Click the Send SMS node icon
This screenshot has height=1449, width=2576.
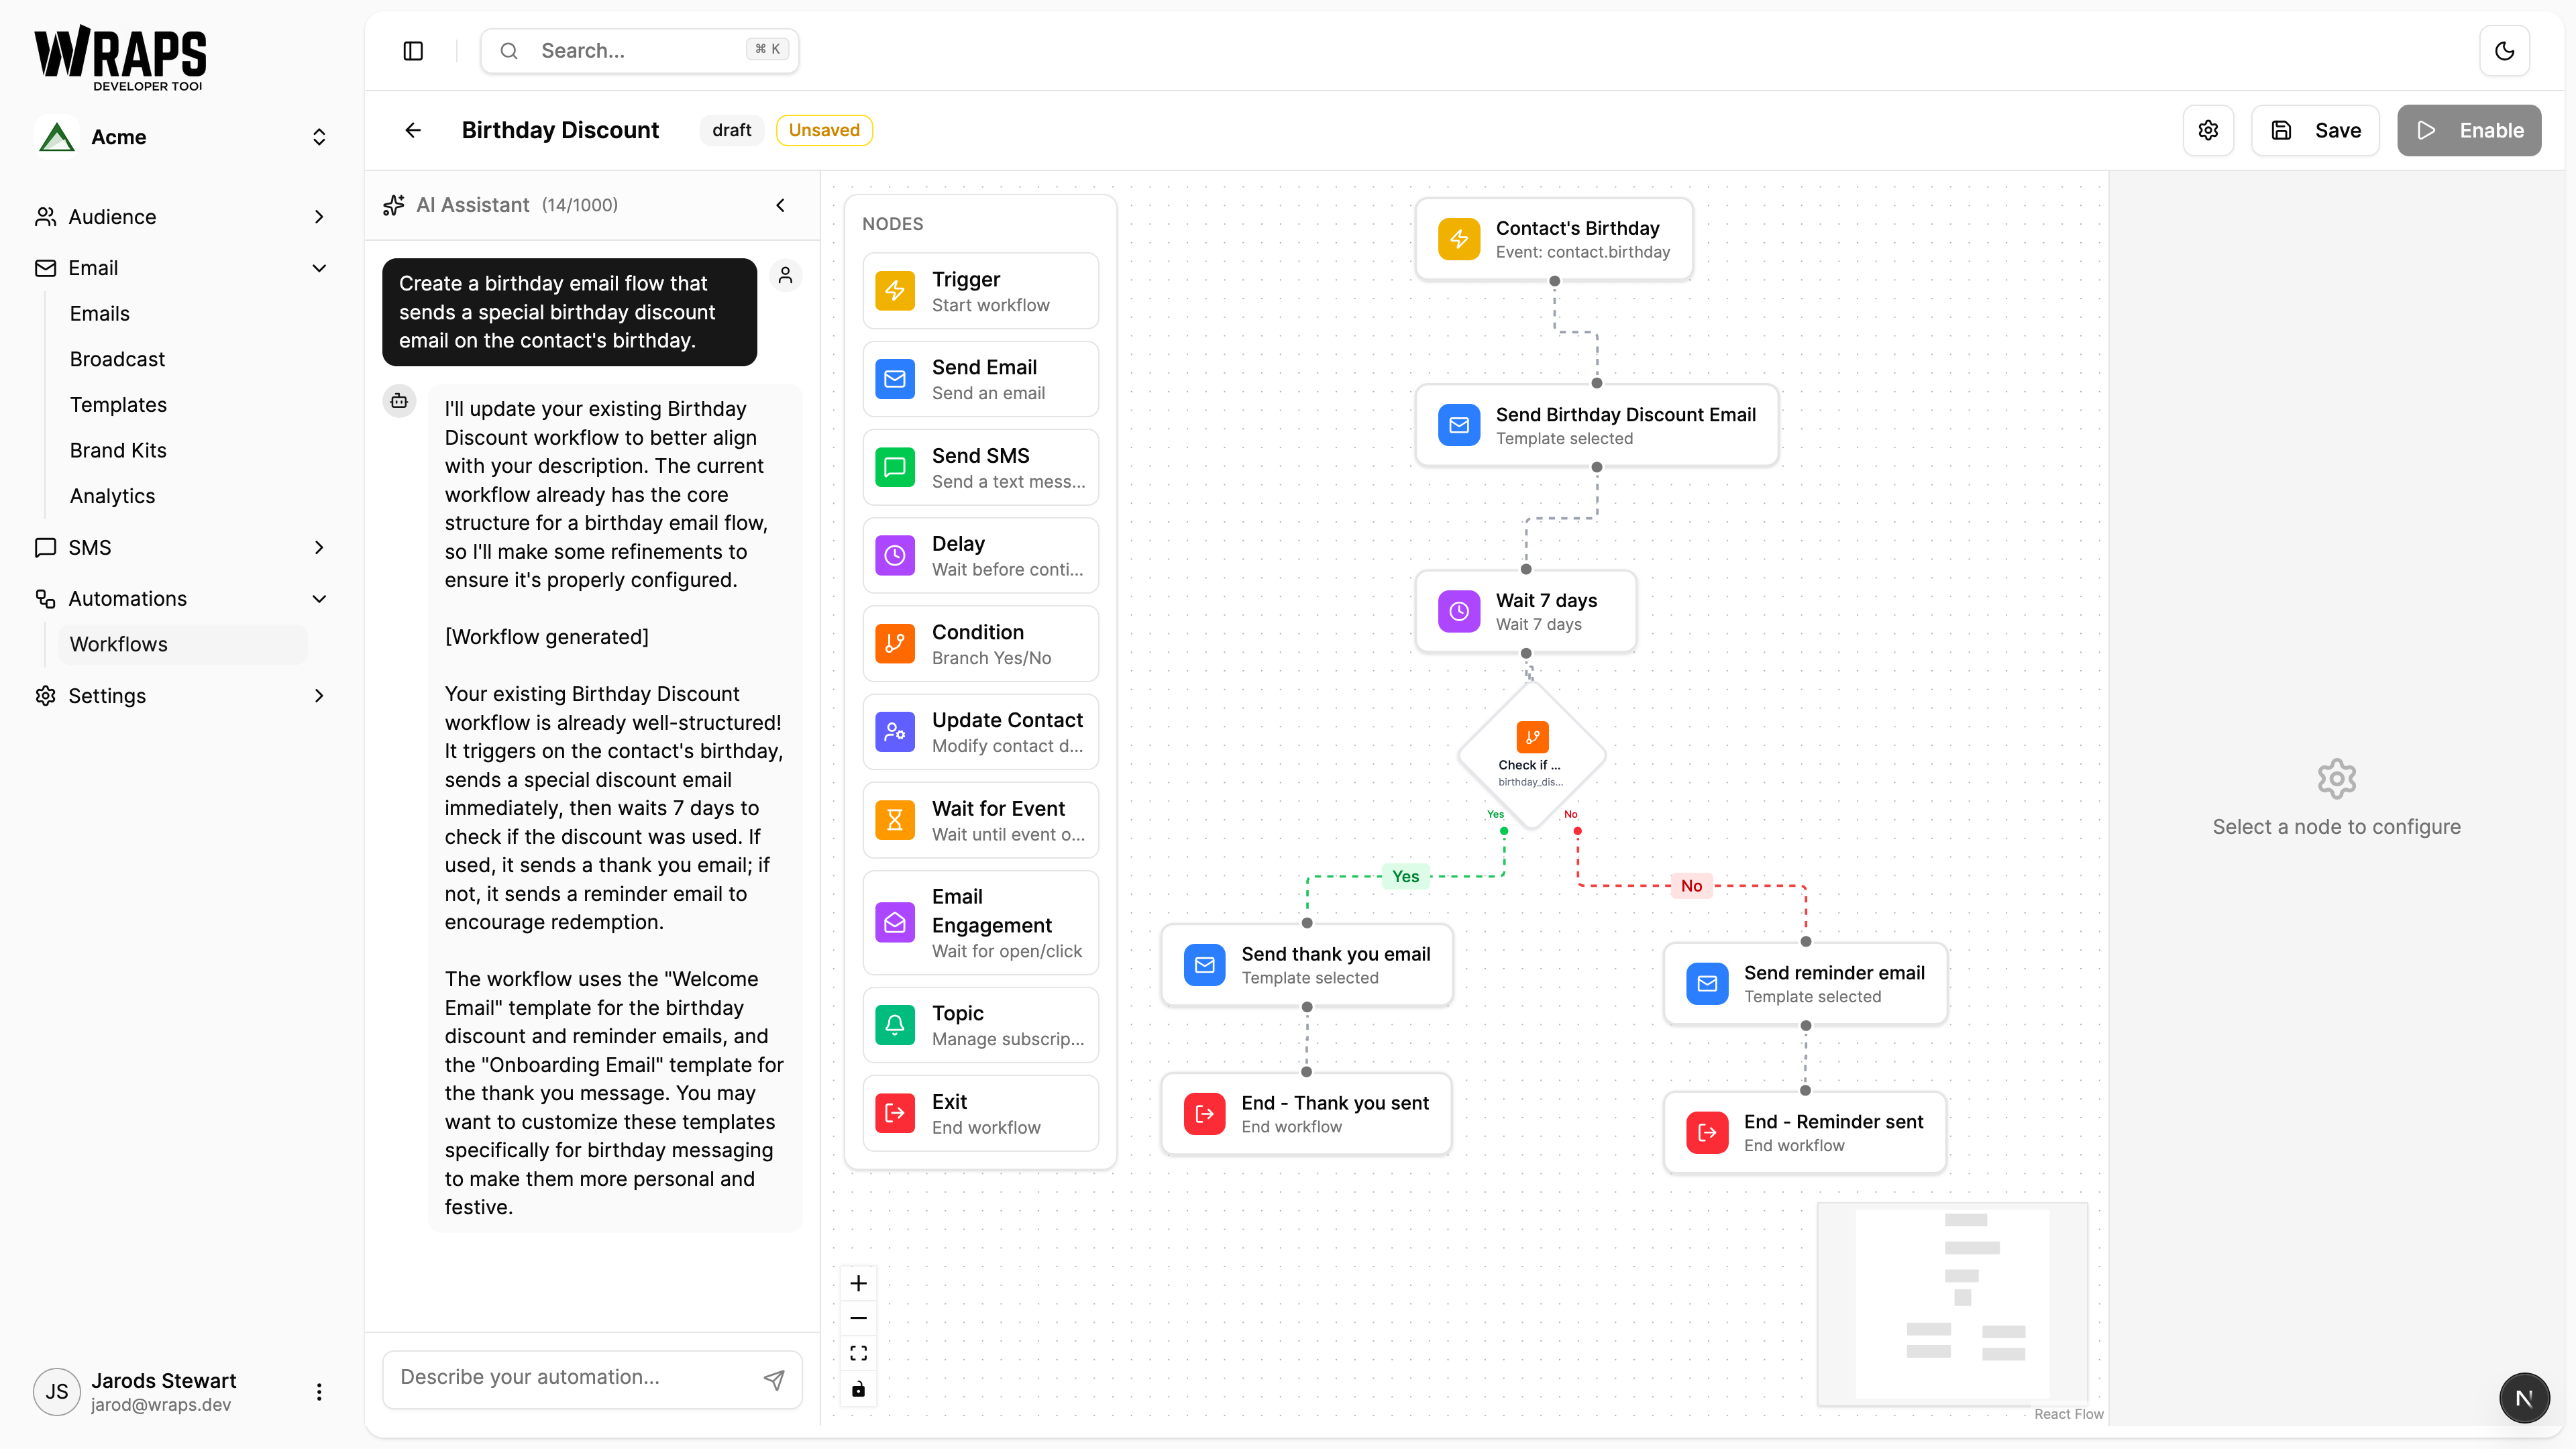894,467
